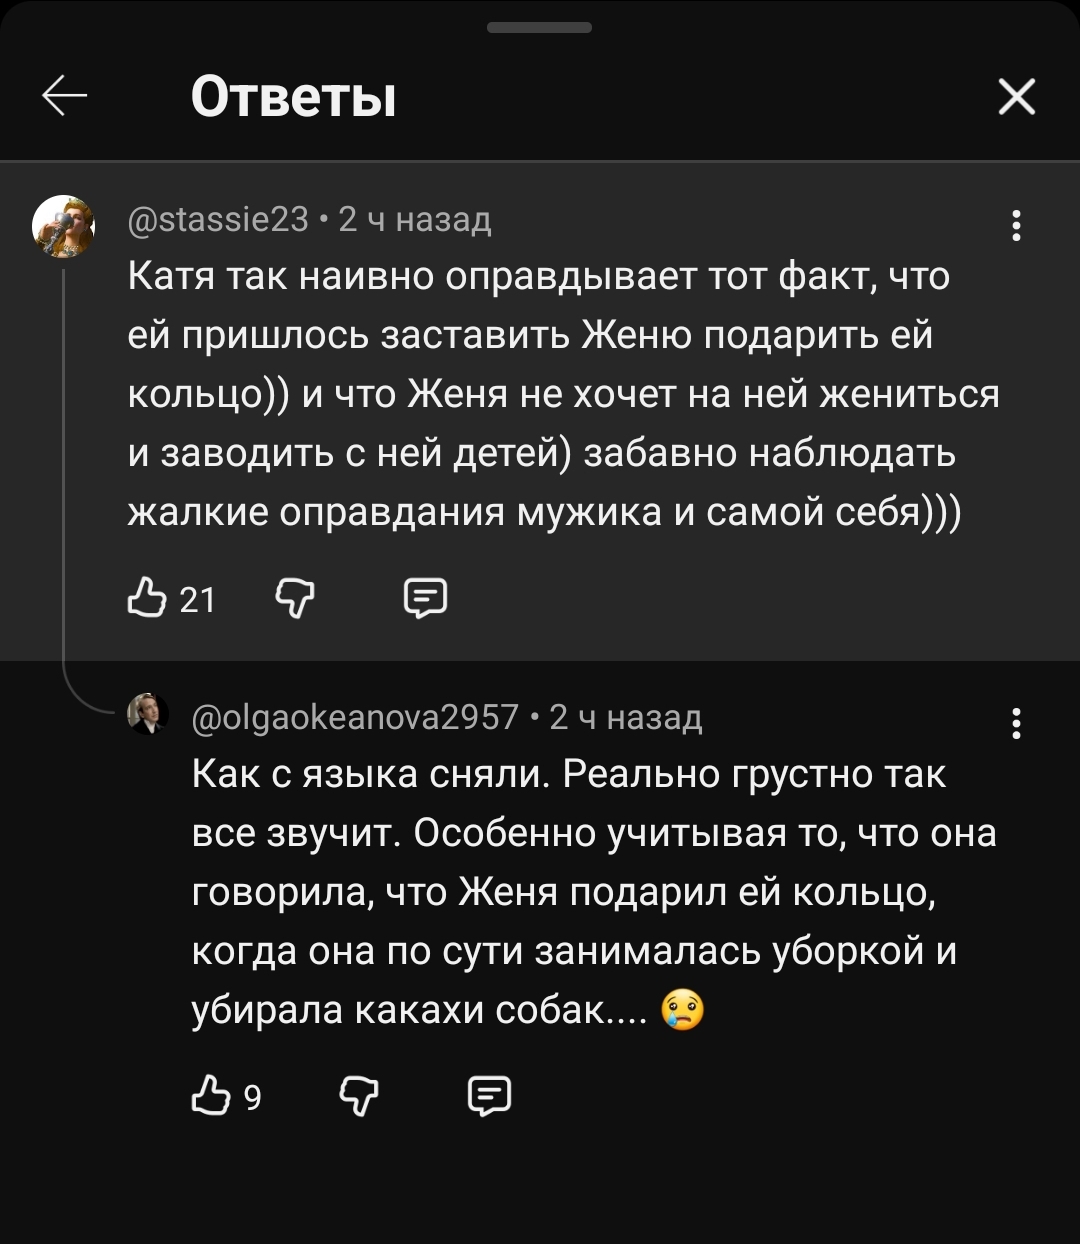Dislike the reply by @olgaokeanova2957
The height and width of the screenshot is (1244, 1080).
point(359,1097)
